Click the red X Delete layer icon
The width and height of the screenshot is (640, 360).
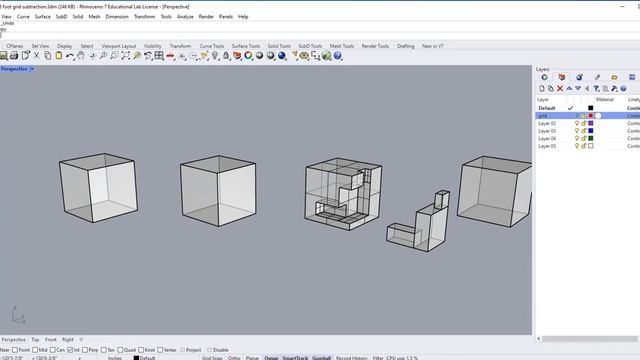click(560, 89)
